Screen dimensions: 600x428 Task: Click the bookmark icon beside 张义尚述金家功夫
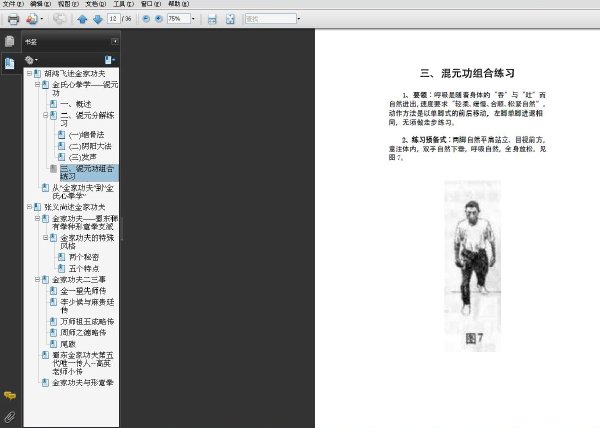[37, 207]
